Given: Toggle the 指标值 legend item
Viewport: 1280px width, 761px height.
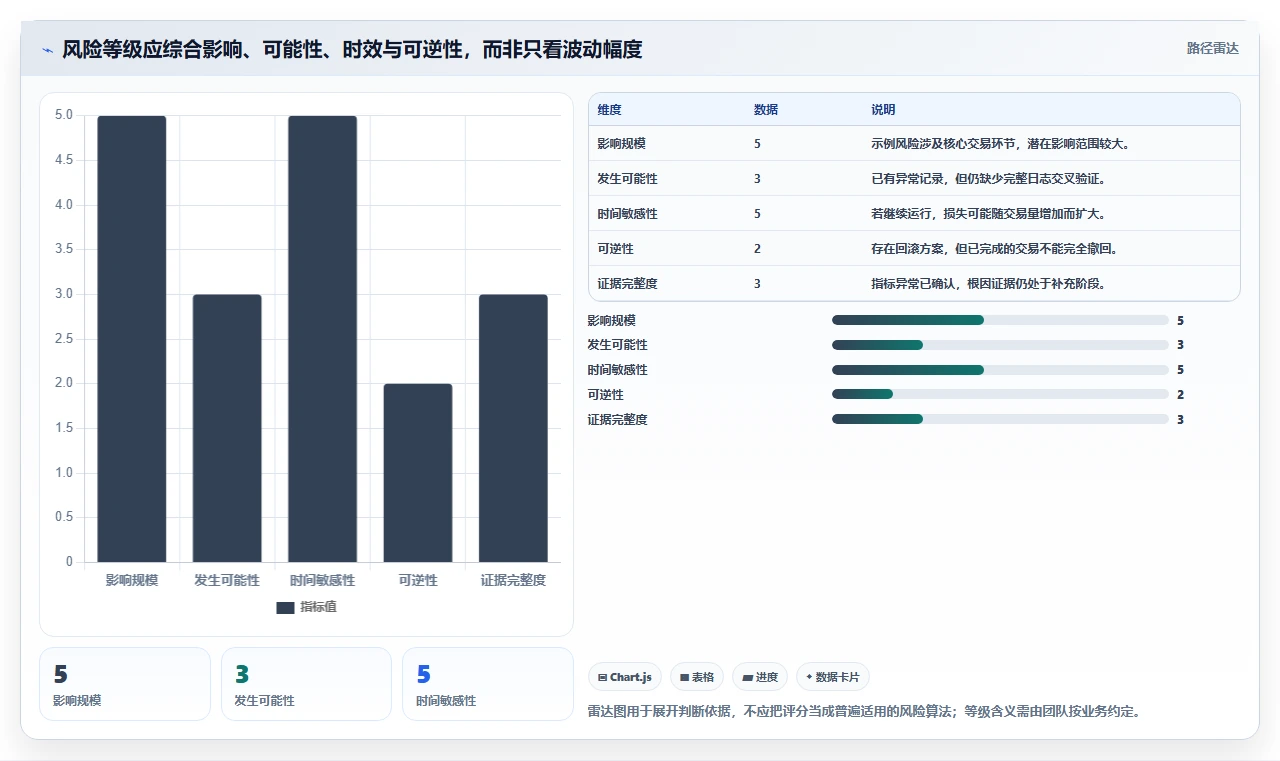Looking at the screenshot, I should [306, 607].
